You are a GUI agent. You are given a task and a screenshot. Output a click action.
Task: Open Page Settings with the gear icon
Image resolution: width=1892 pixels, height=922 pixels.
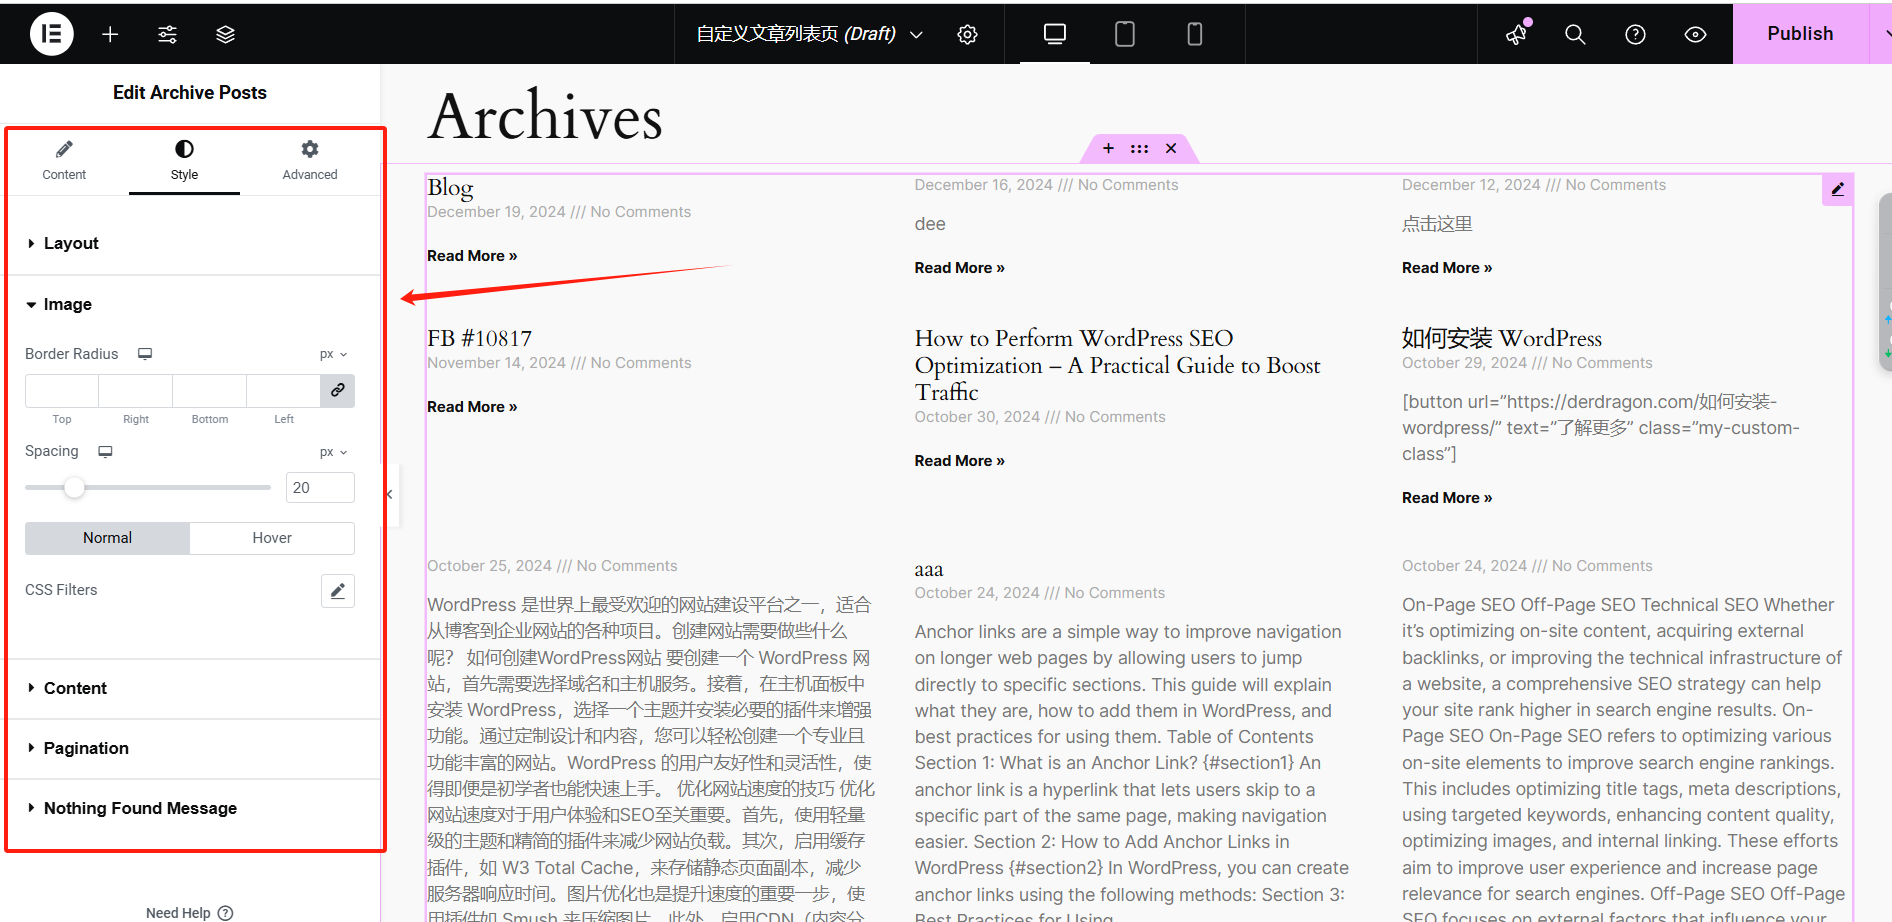[x=966, y=33]
